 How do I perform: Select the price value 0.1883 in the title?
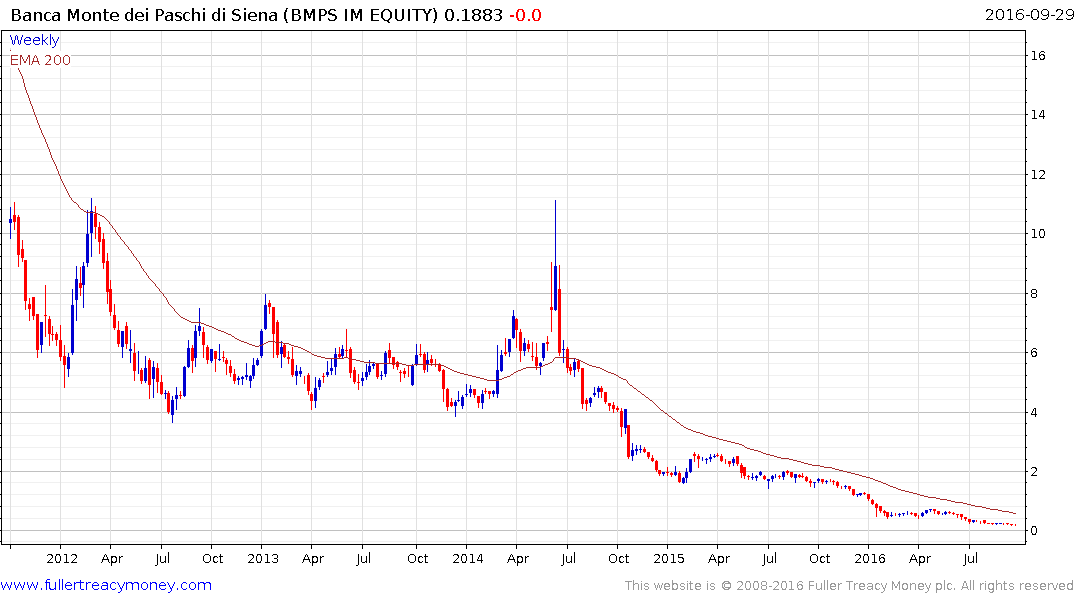click(473, 15)
